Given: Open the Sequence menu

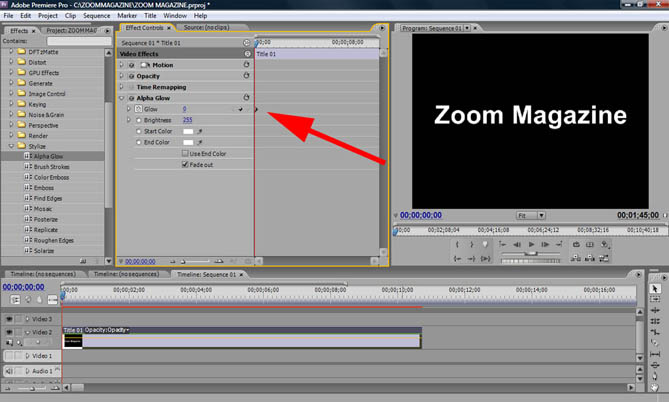Looking at the screenshot, I should [x=97, y=16].
